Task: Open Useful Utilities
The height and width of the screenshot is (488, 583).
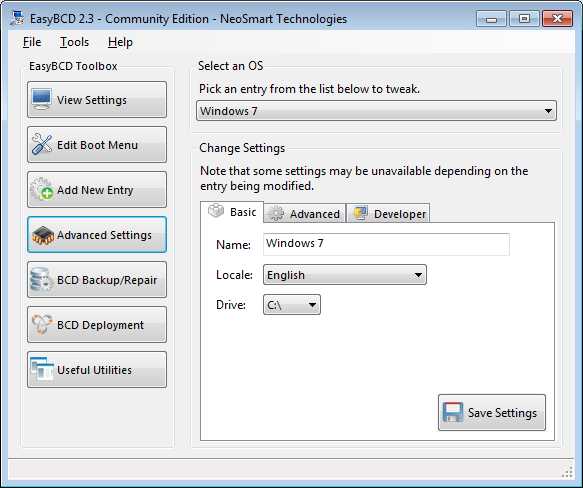Action: [97, 370]
